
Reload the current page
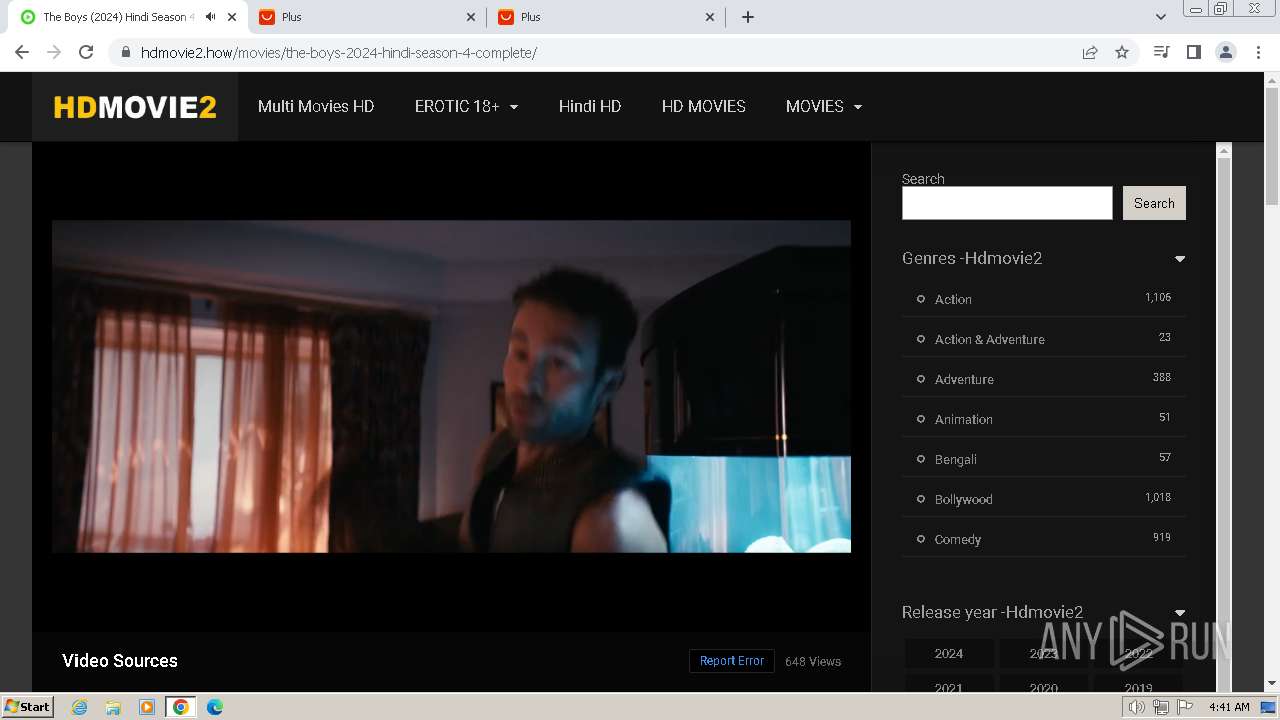point(86,52)
